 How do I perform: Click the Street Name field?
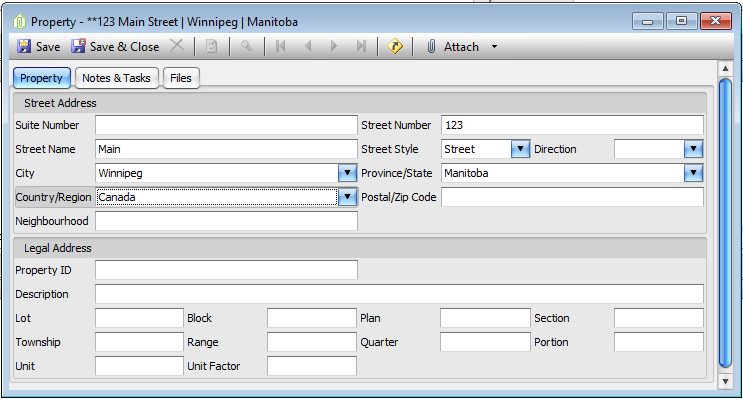tap(226, 149)
